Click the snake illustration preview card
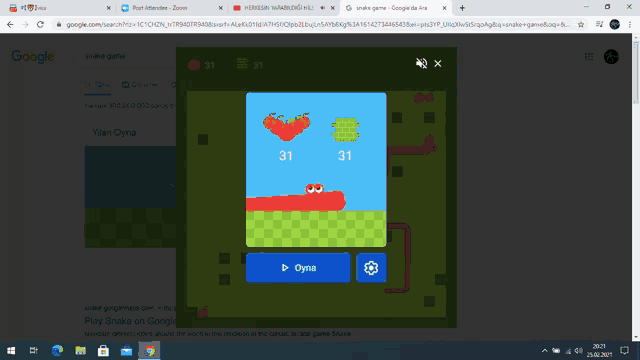This screenshot has height=360, width=640. coord(316,169)
